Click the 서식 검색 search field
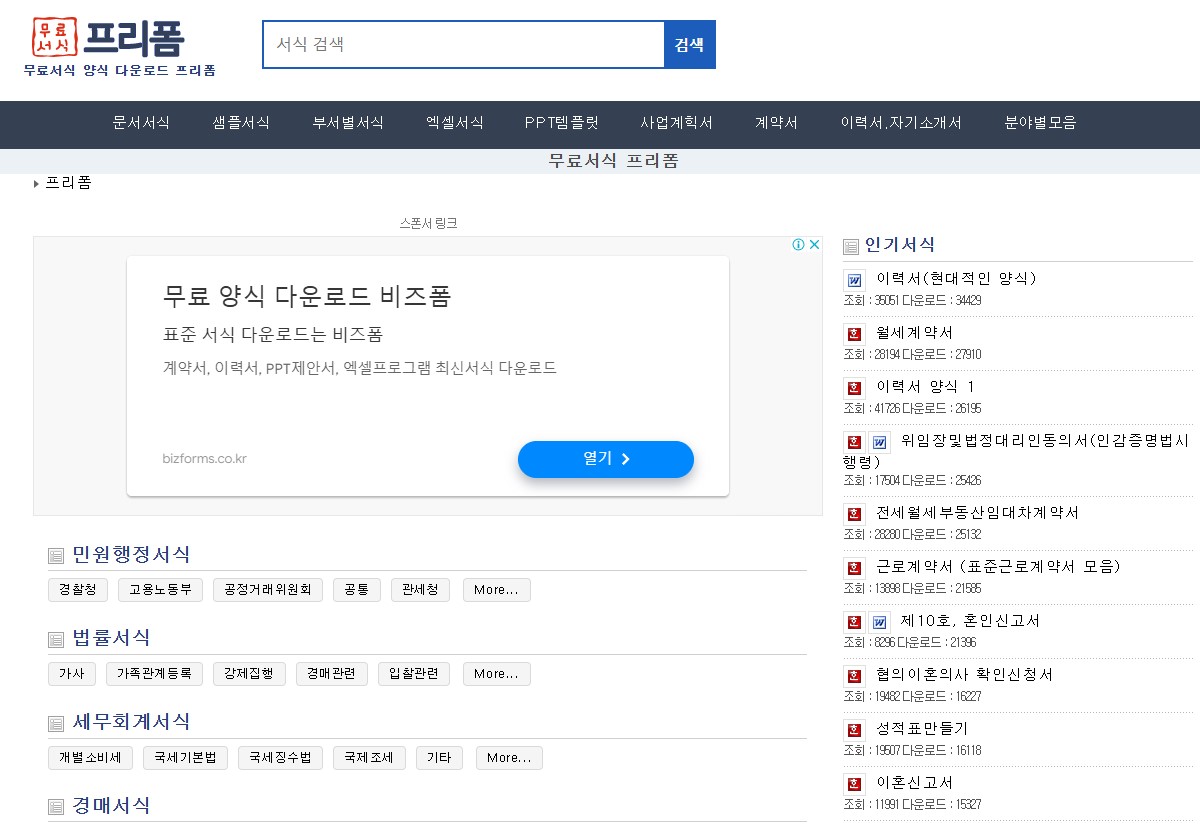1200x827 pixels. [x=464, y=45]
